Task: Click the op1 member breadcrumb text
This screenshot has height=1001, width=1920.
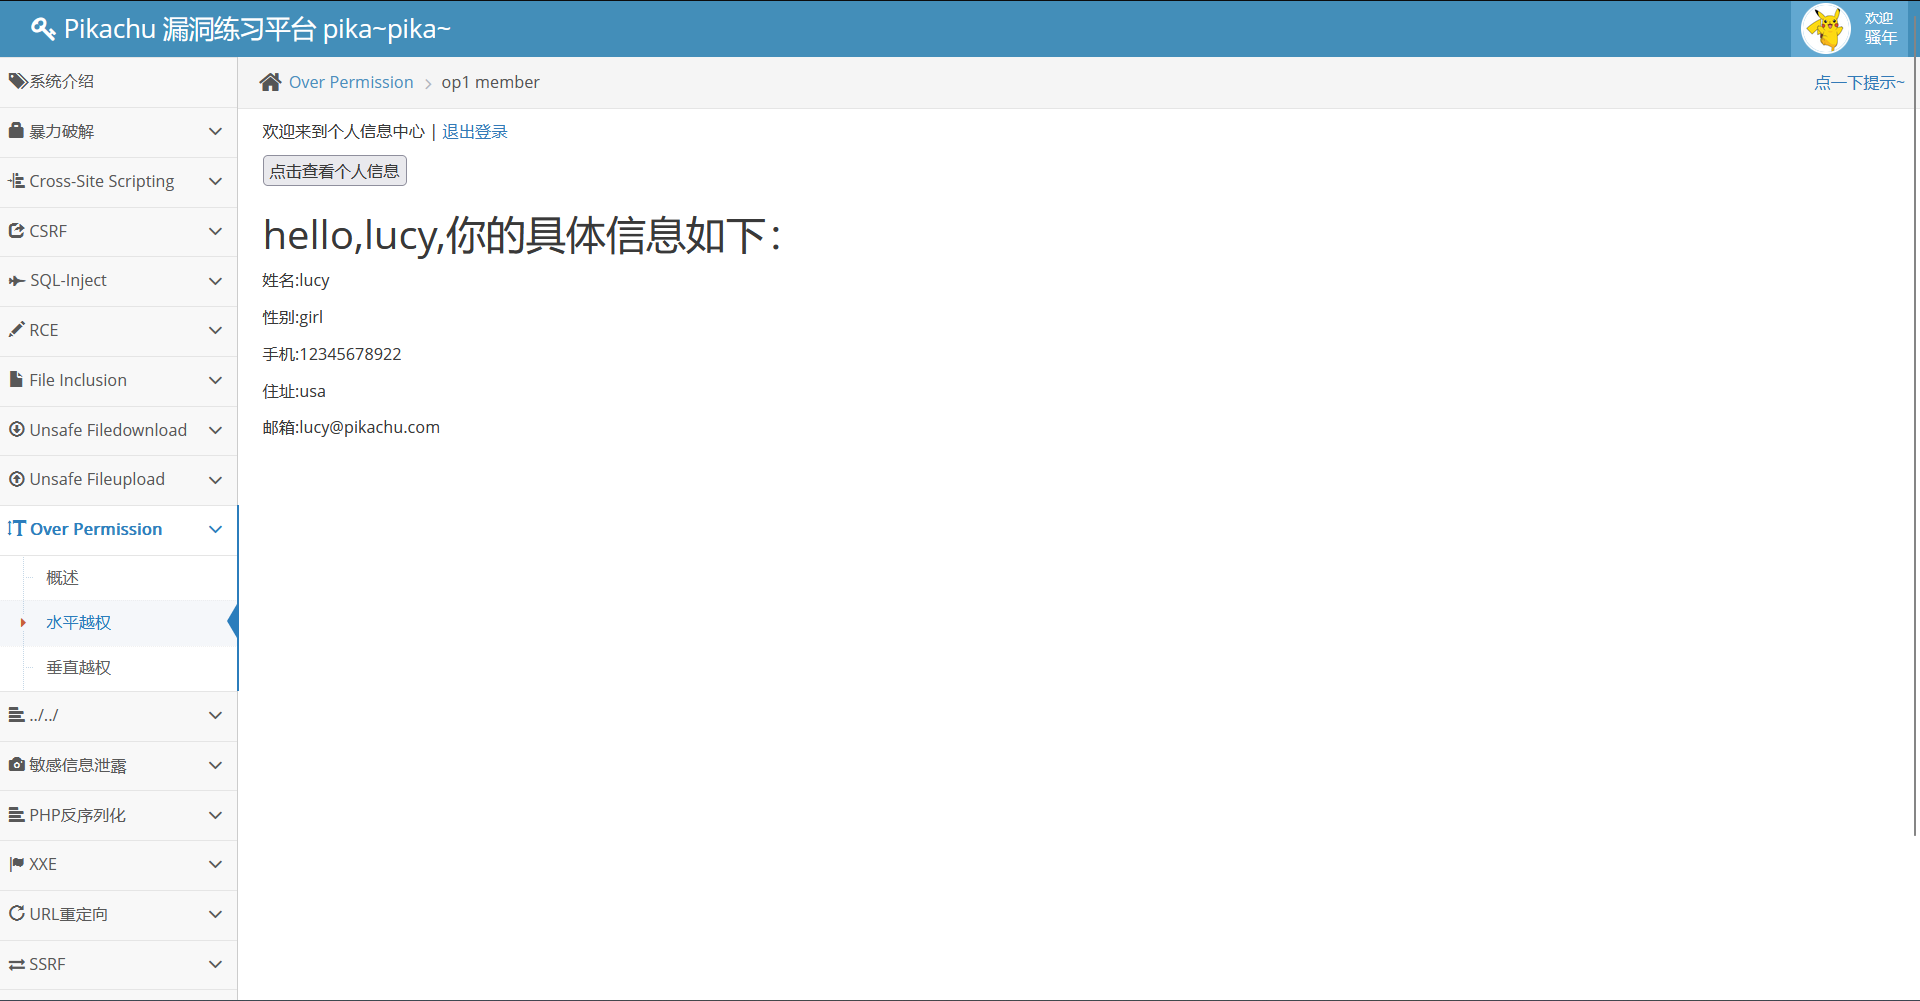Action: click(490, 82)
